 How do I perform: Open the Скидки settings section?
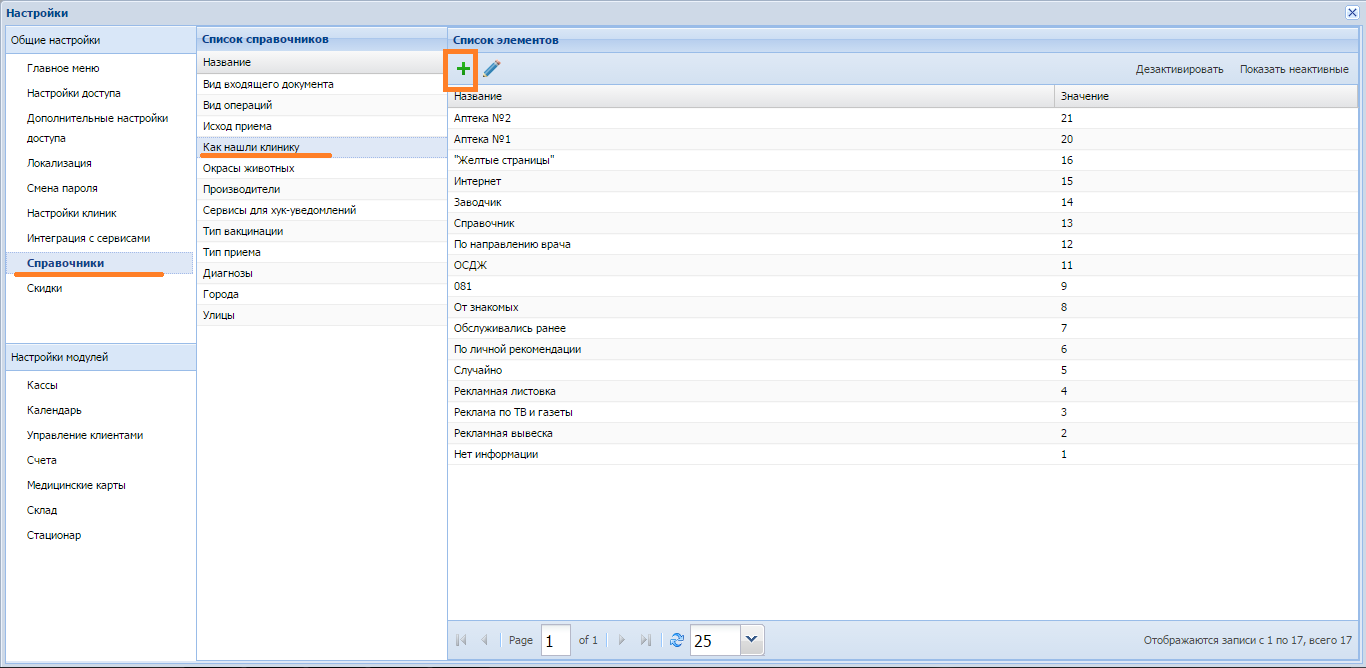click(45, 288)
